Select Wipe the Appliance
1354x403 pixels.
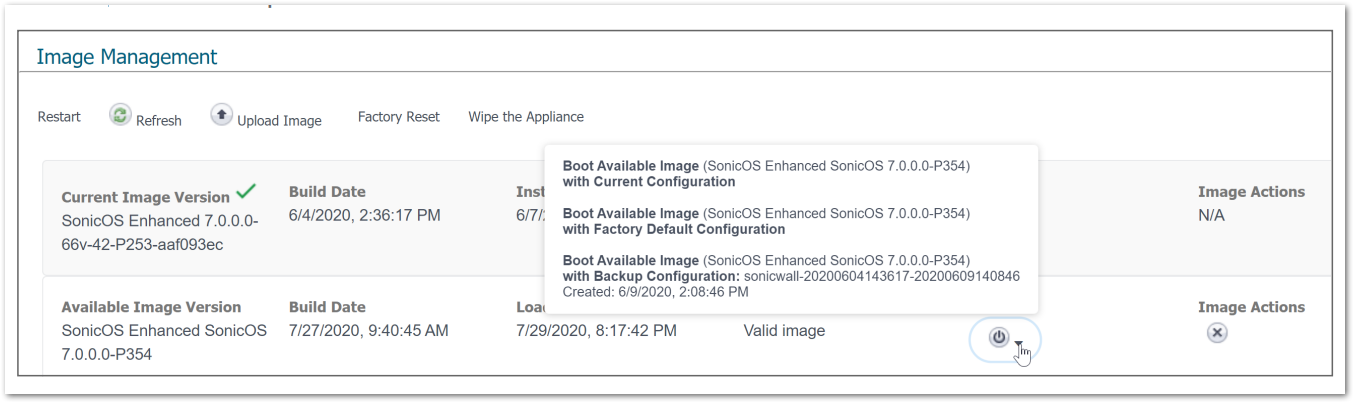(526, 117)
